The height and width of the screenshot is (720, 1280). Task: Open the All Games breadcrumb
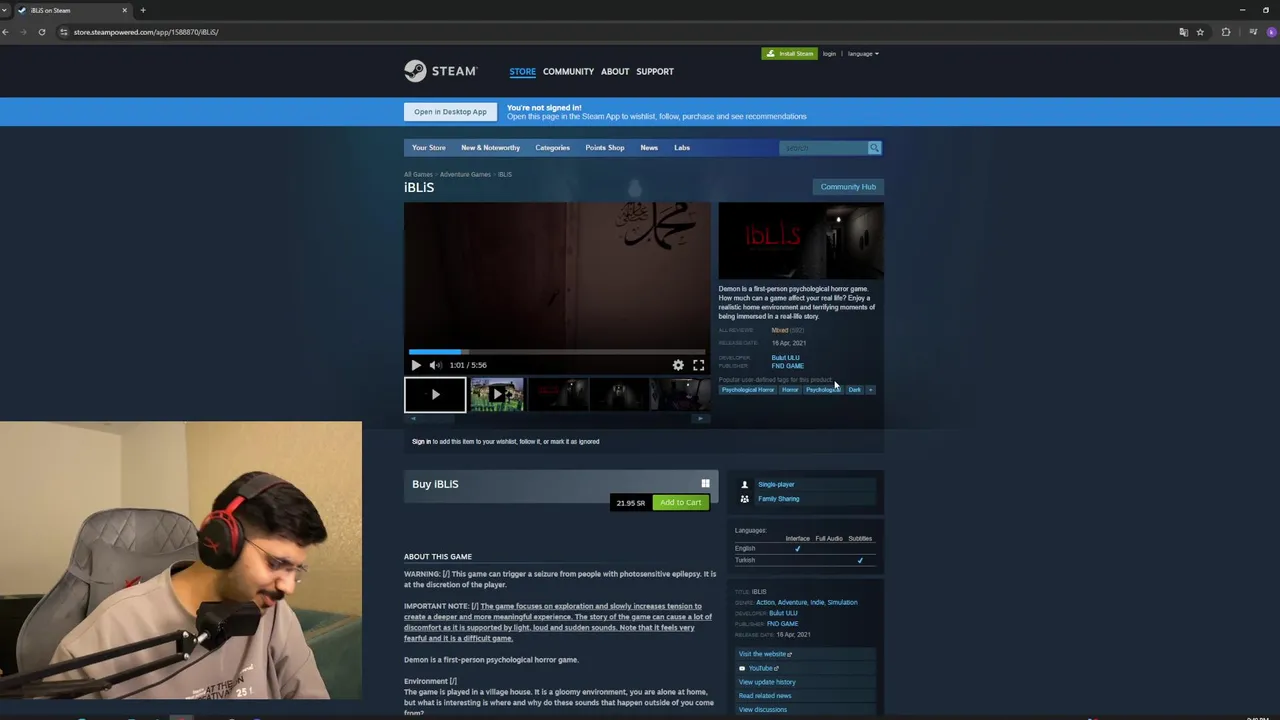[418, 175]
